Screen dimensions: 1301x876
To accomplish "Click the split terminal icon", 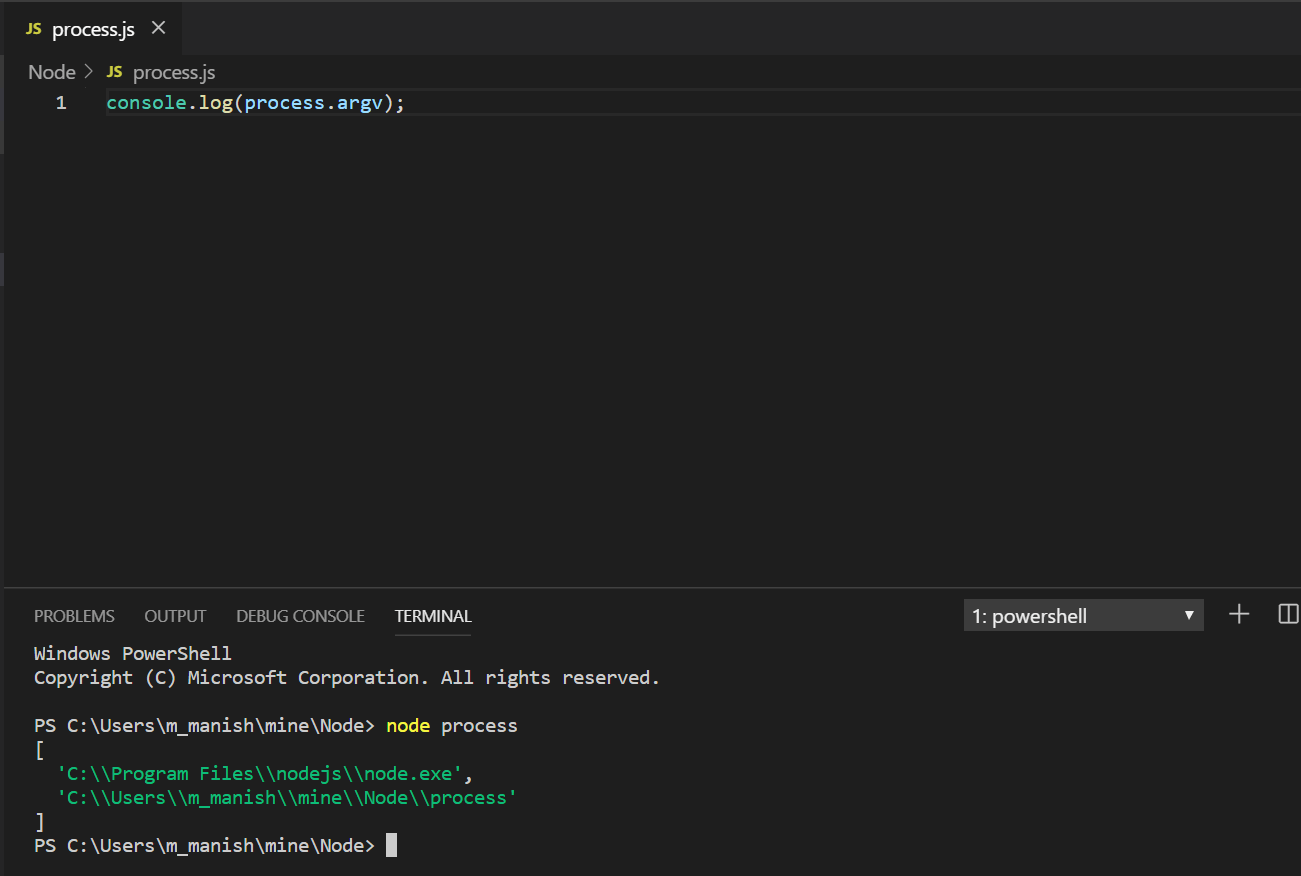I will [1287, 614].
